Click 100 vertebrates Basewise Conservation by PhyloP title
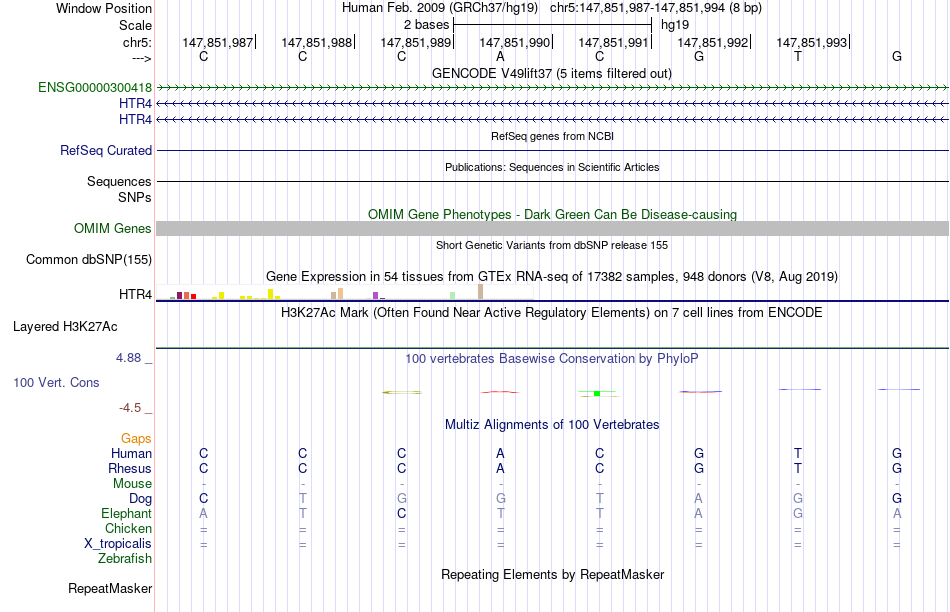Screen dimensions: 950x612 pos(552,359)
